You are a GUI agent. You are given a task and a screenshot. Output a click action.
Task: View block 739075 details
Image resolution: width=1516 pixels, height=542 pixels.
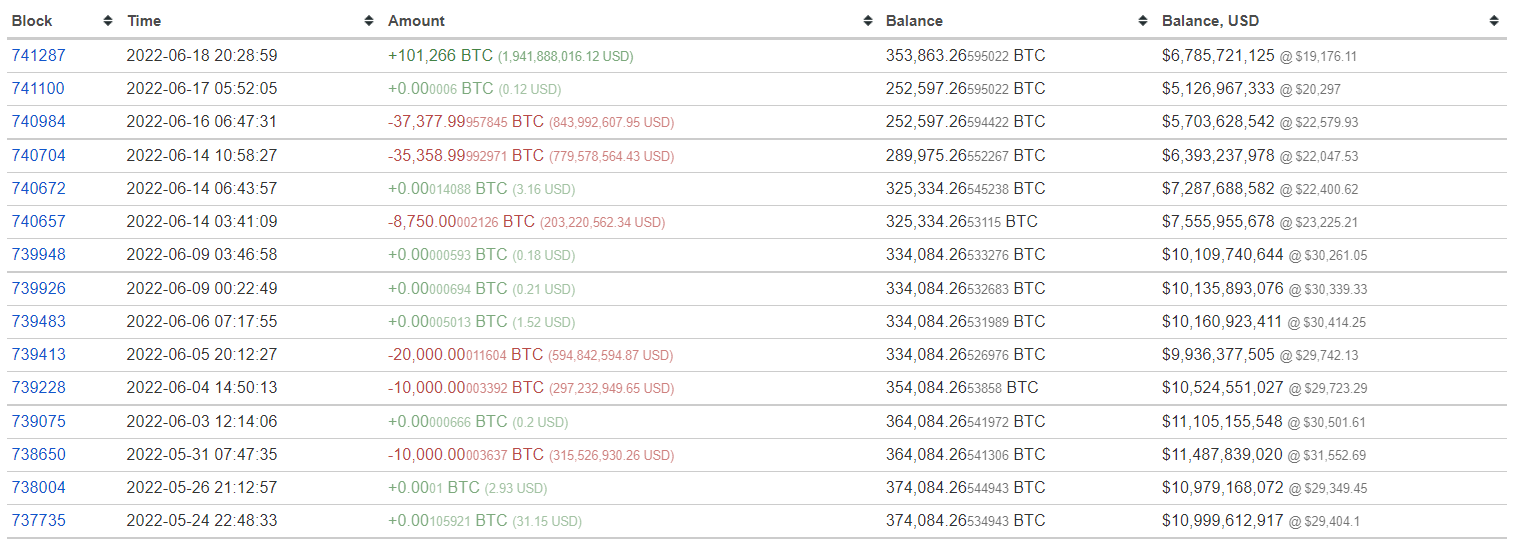(x=38, y=422)
